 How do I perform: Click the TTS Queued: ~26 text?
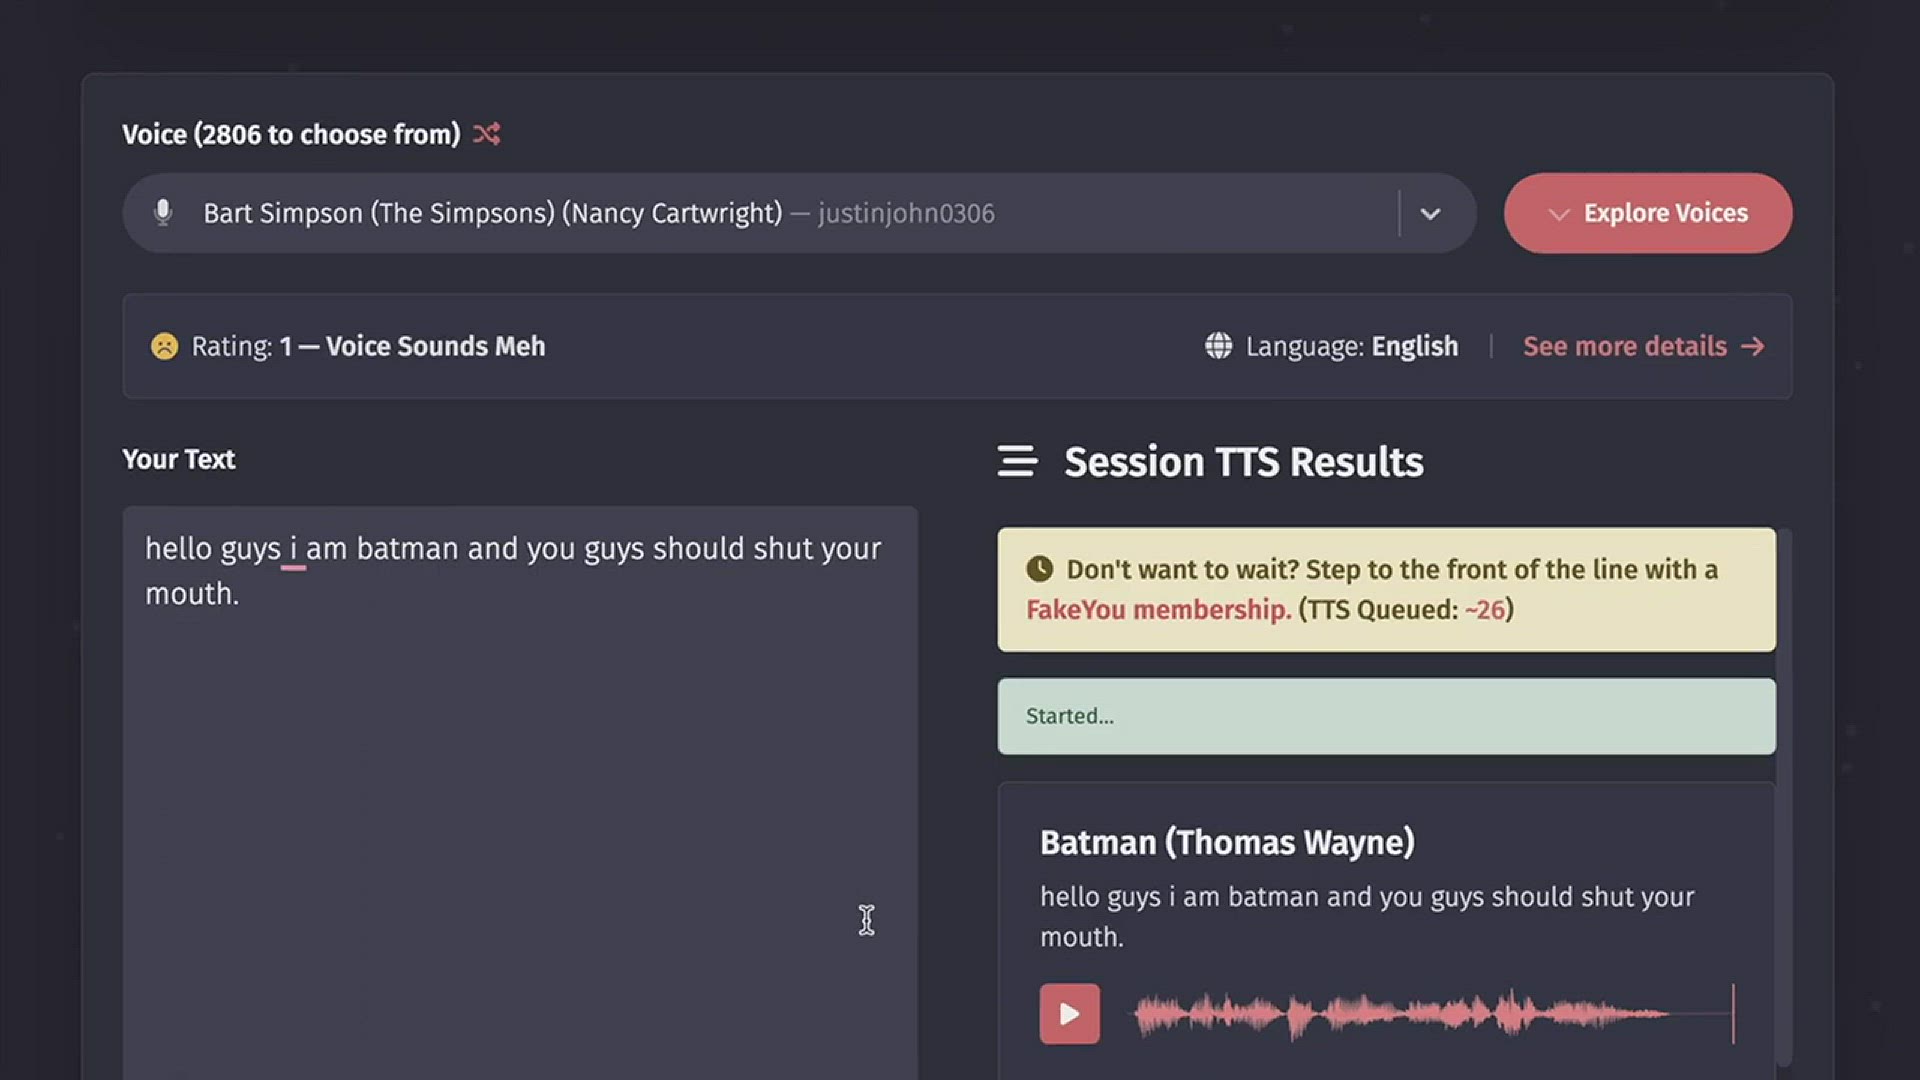click(x=1406, y=609)
